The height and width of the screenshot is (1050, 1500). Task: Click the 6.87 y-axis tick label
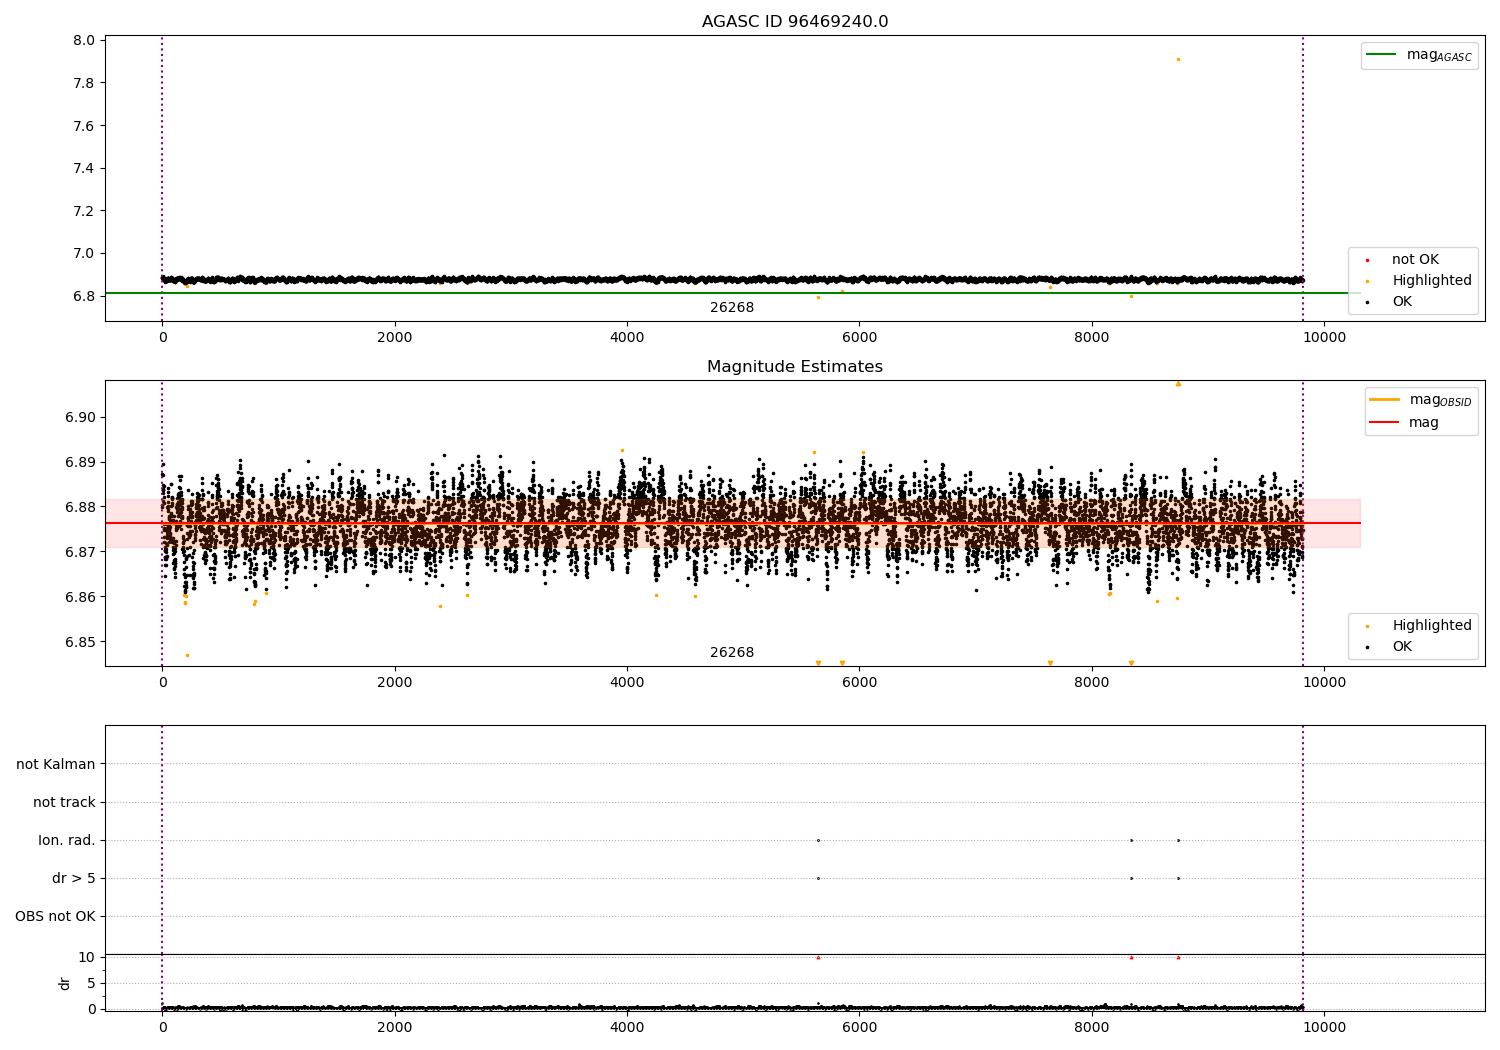(x=80, y=552)
